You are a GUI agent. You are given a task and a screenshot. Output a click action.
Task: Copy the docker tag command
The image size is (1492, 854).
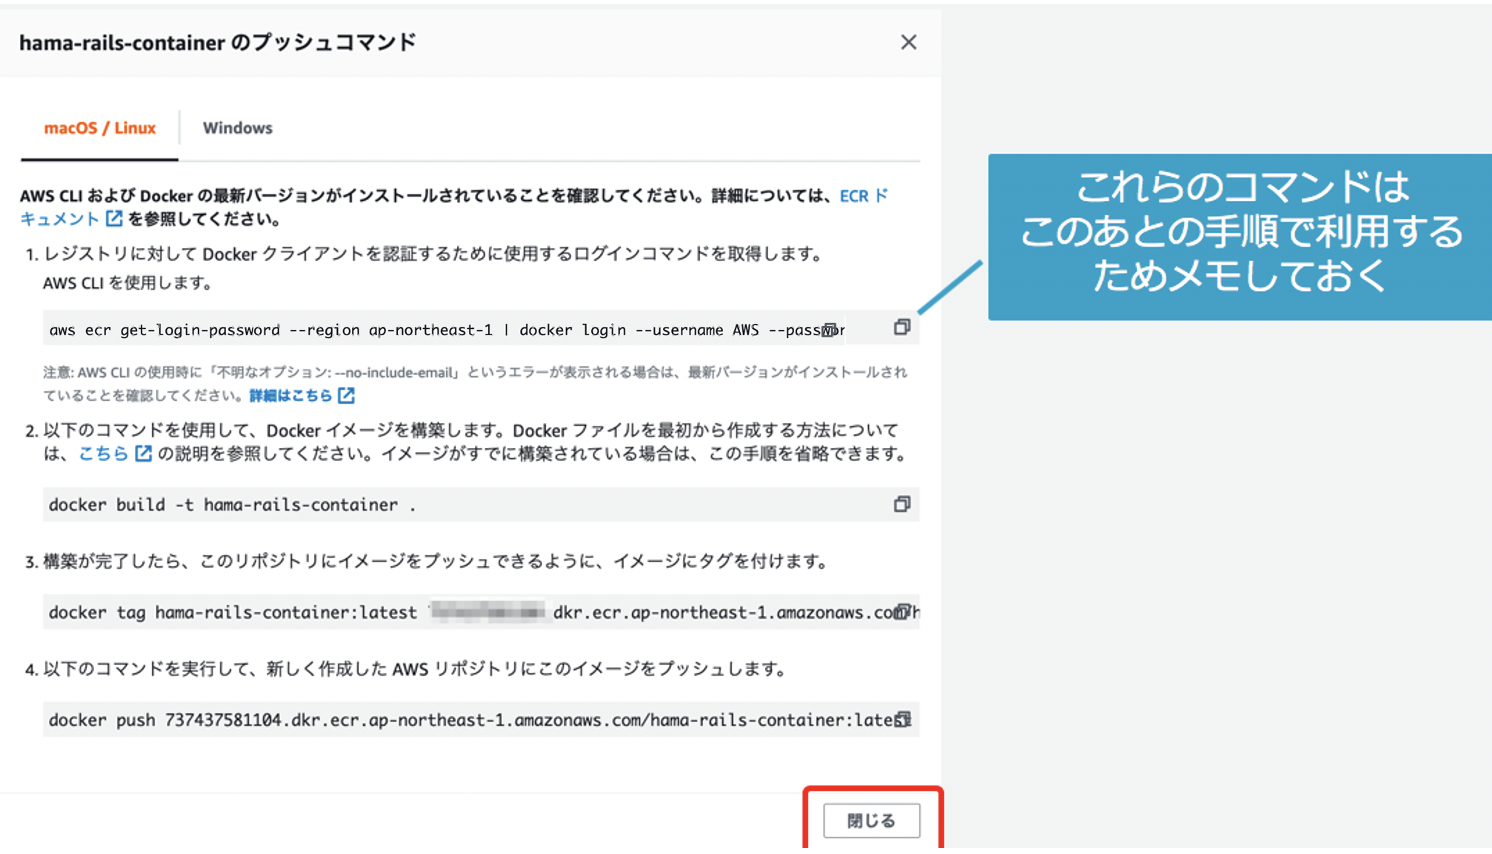pyautogui.click(x=903, y=611)
